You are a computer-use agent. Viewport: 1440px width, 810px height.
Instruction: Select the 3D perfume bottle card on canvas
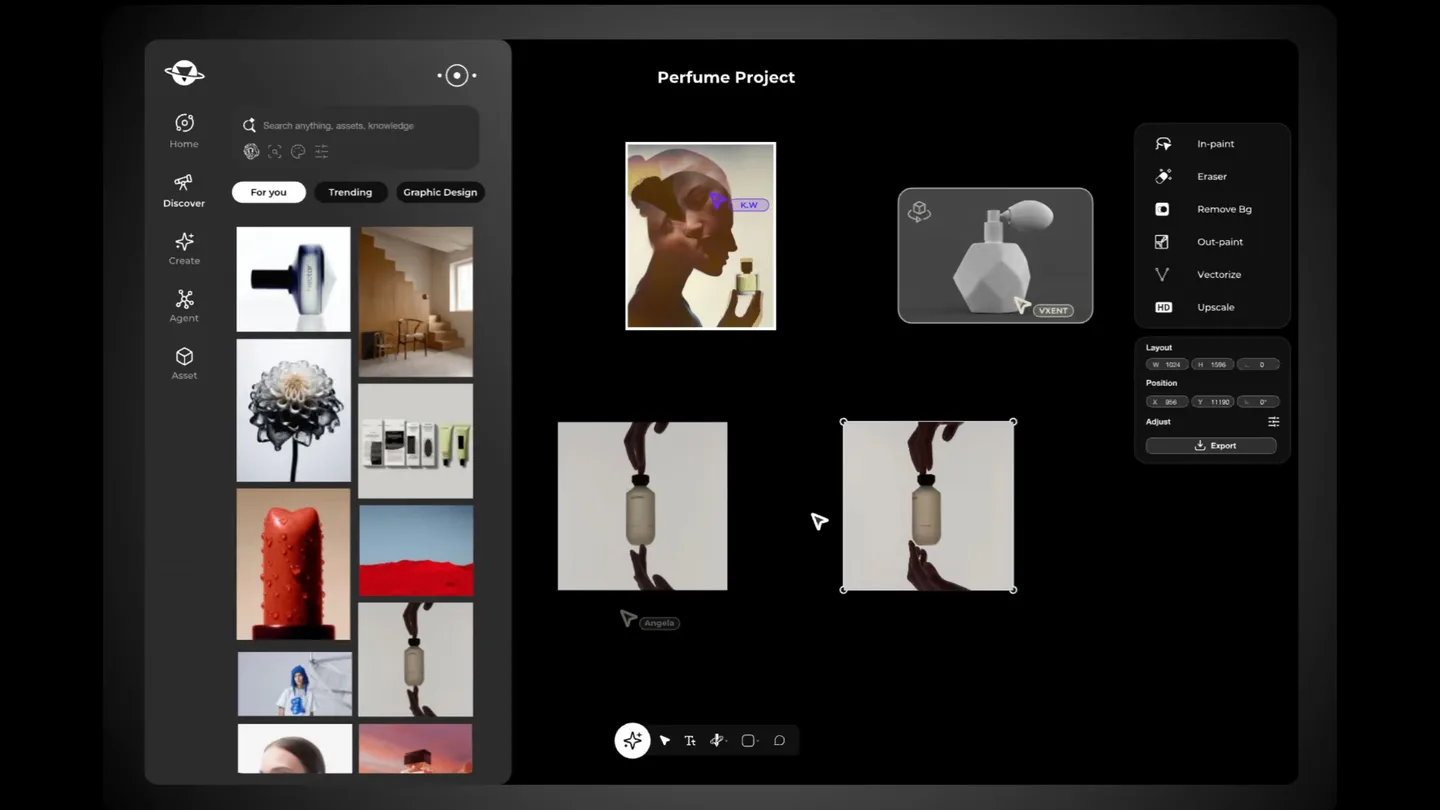[995, 256]
